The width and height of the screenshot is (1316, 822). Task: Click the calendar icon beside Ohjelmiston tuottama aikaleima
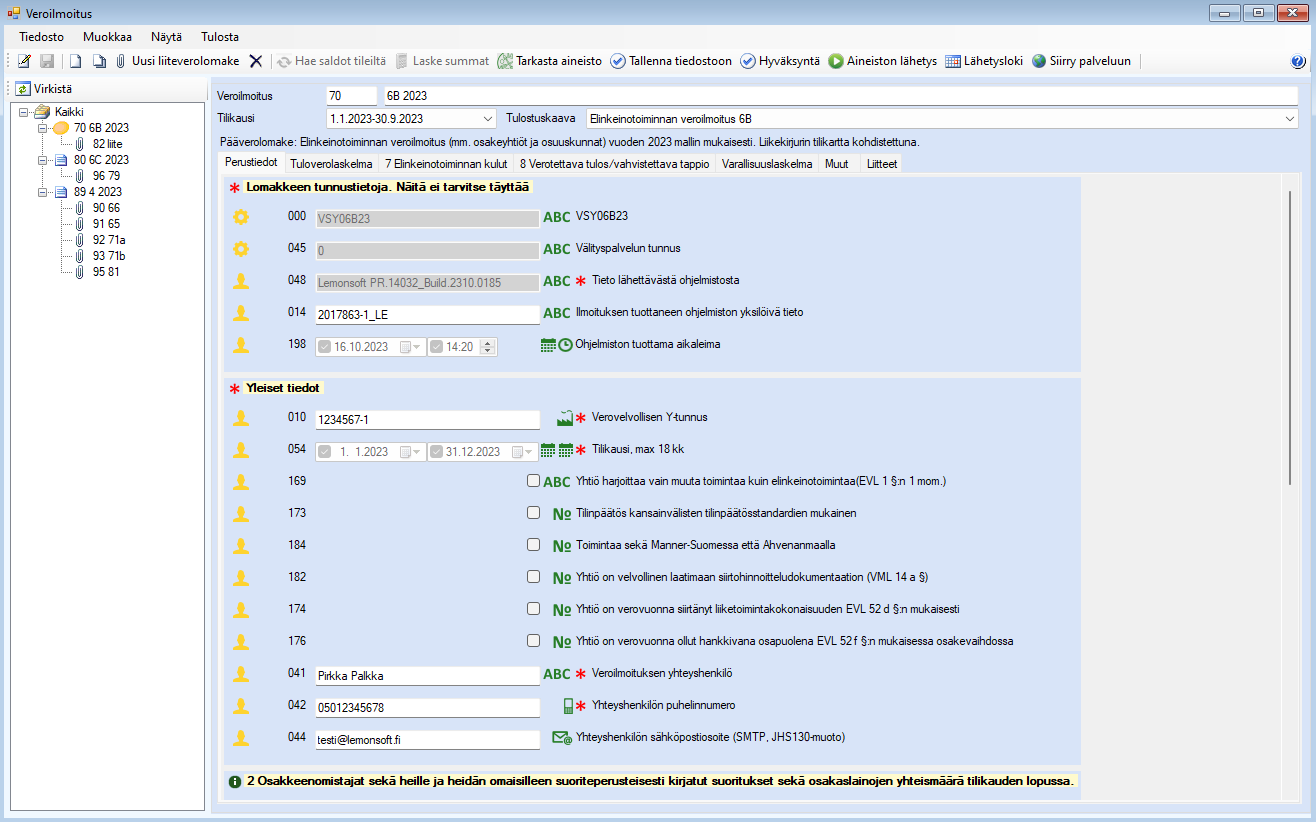click(x=548, y=345)
